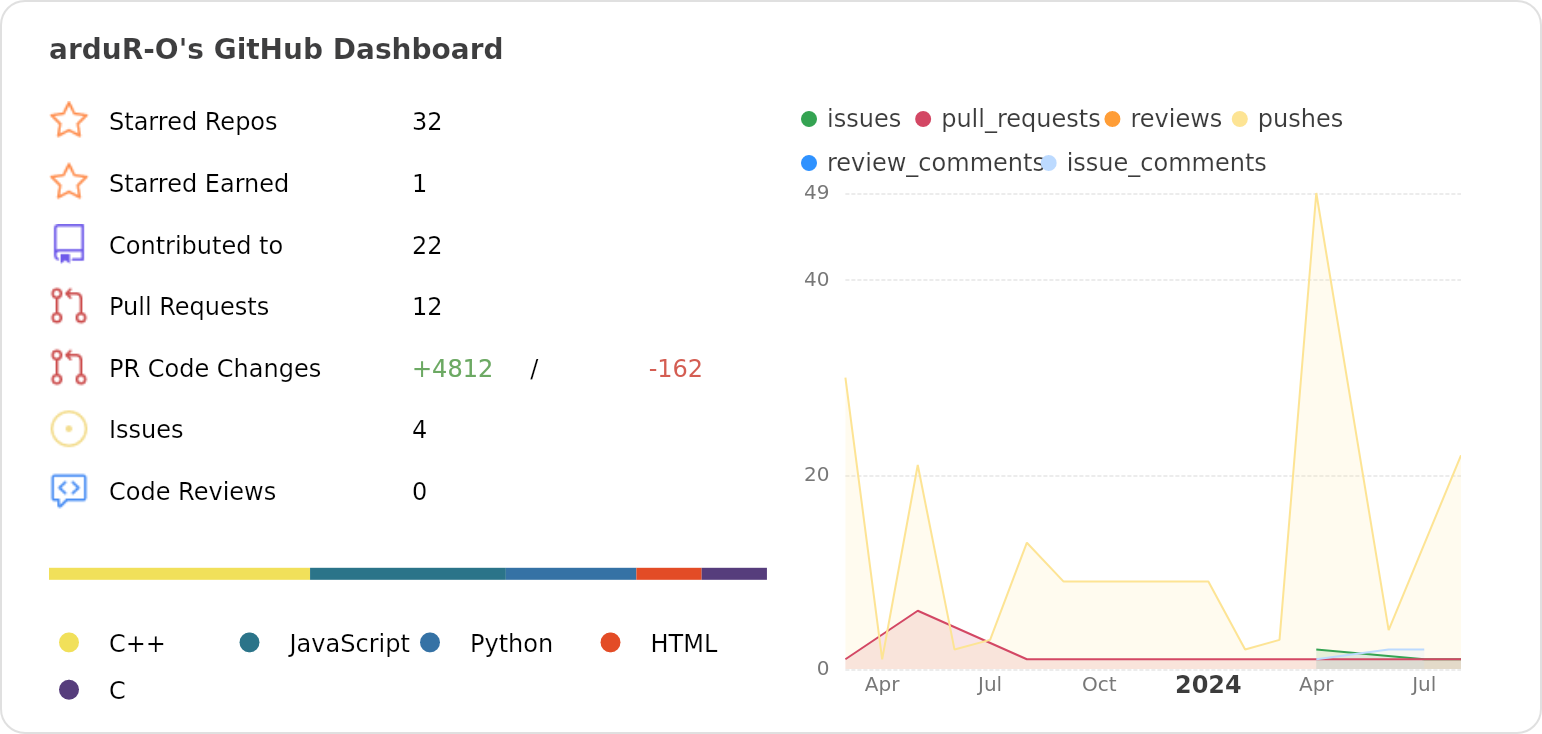The image size is (1542, 734).
Task: Click the 40 value on chart y-axis
Action: point(817,280)
